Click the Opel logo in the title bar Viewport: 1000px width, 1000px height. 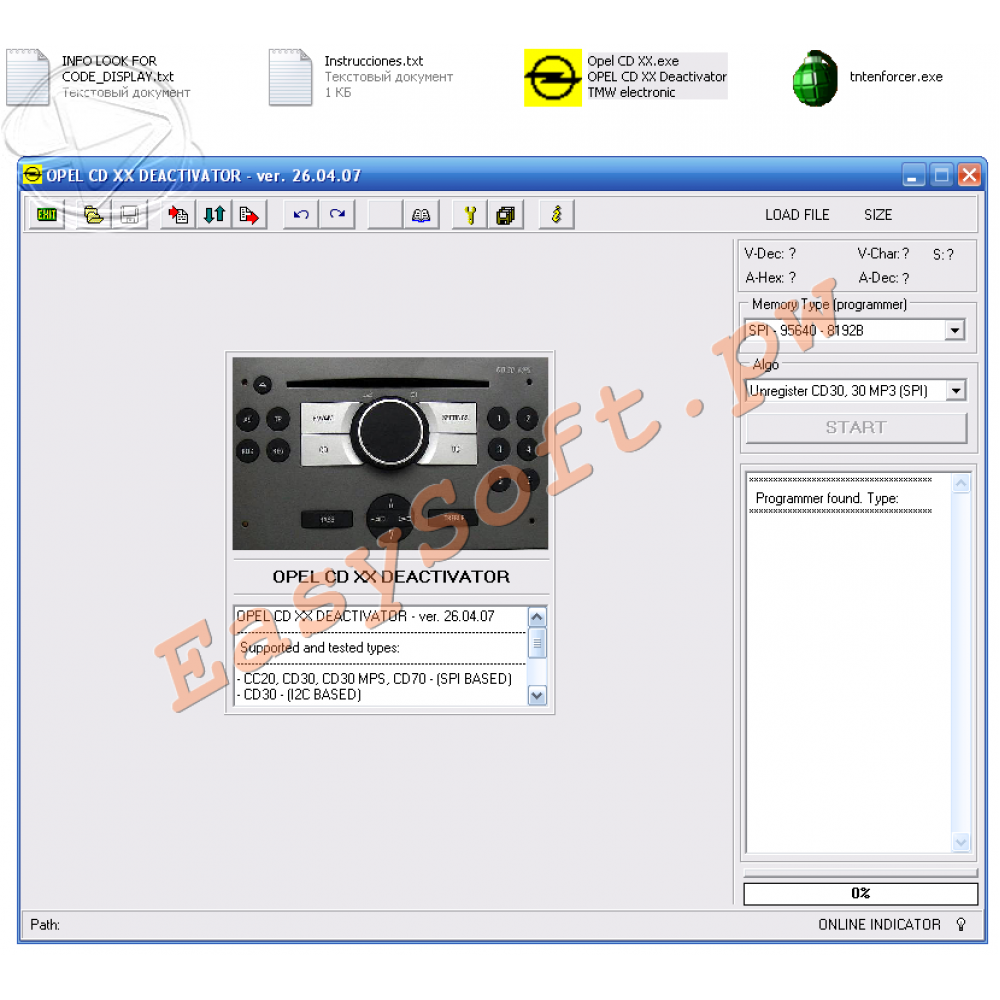32,174
